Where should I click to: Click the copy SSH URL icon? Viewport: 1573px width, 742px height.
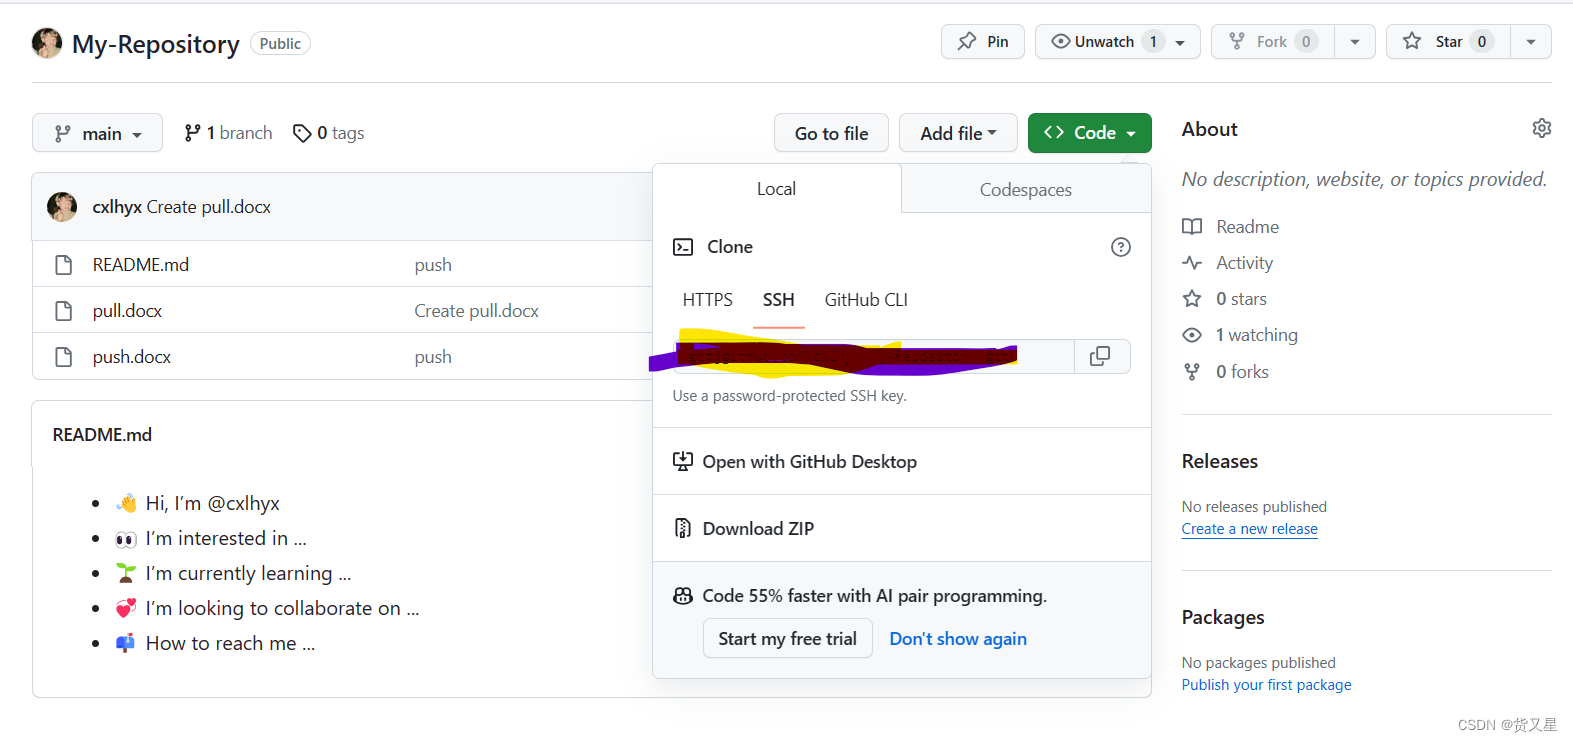(x=1100, y=356)
